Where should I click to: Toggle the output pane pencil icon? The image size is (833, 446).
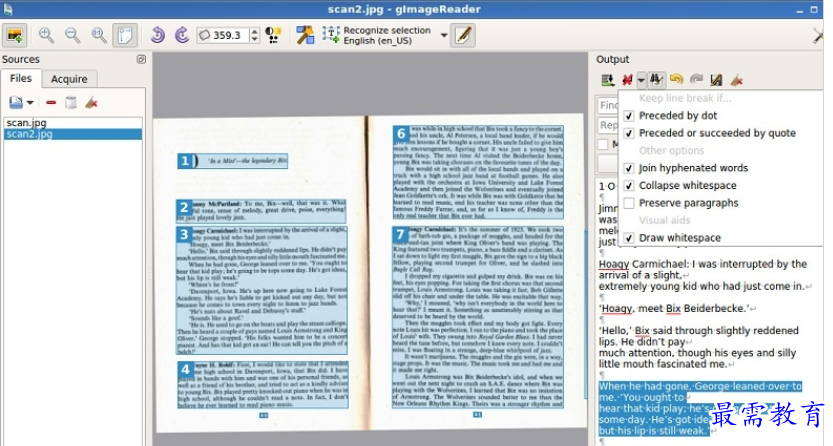click(462, 35)
